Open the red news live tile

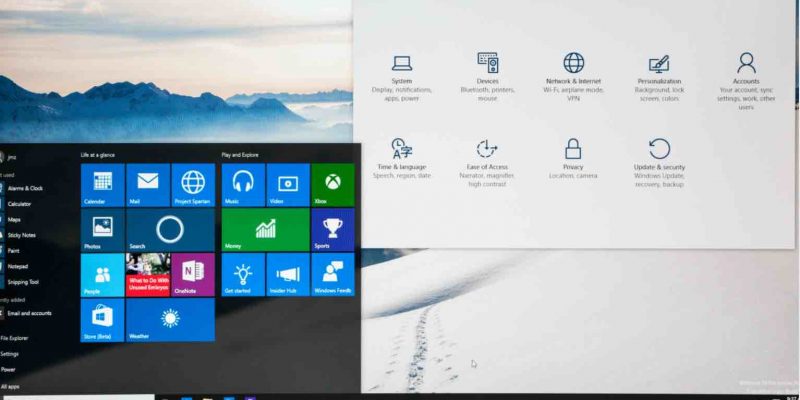pos(148,275)
